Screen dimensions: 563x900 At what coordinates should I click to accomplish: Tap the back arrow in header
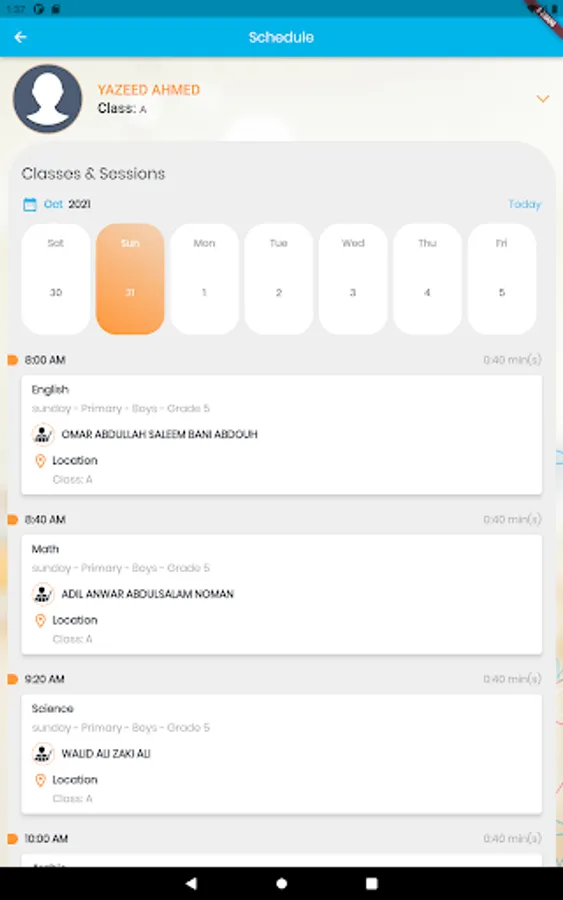pyautogui.click(x=21, y=37)
